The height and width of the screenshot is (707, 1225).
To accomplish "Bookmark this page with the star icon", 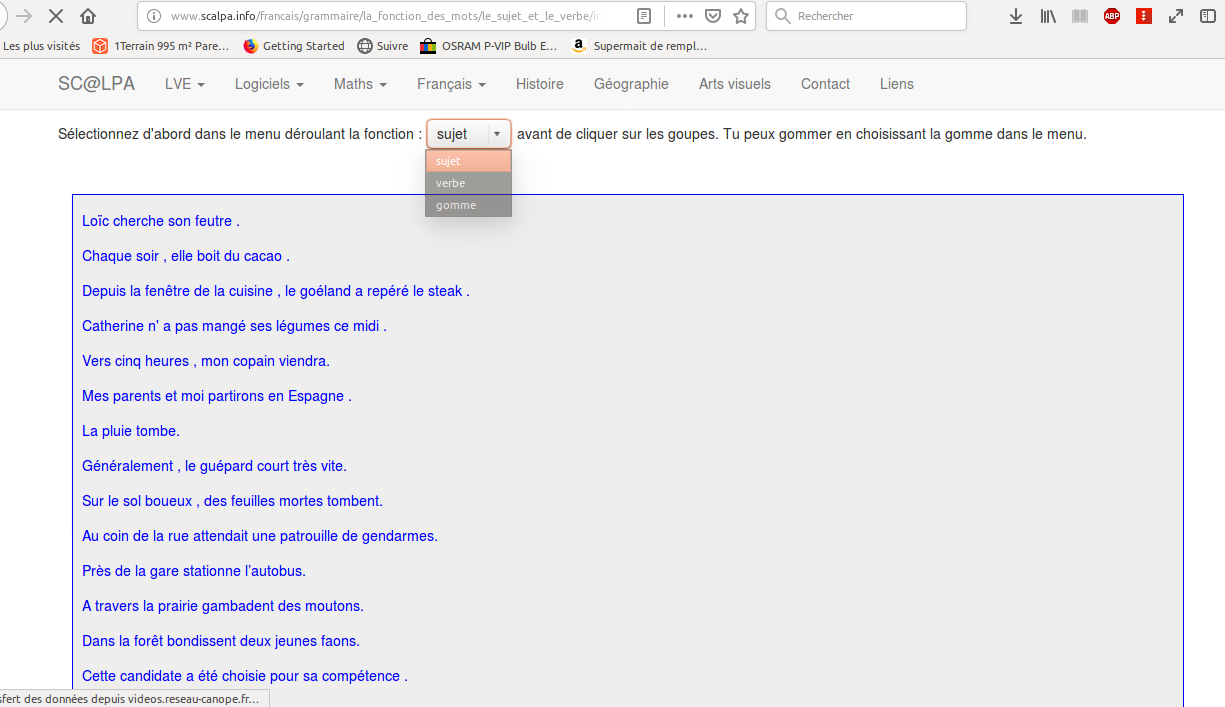I will [741, 16].
